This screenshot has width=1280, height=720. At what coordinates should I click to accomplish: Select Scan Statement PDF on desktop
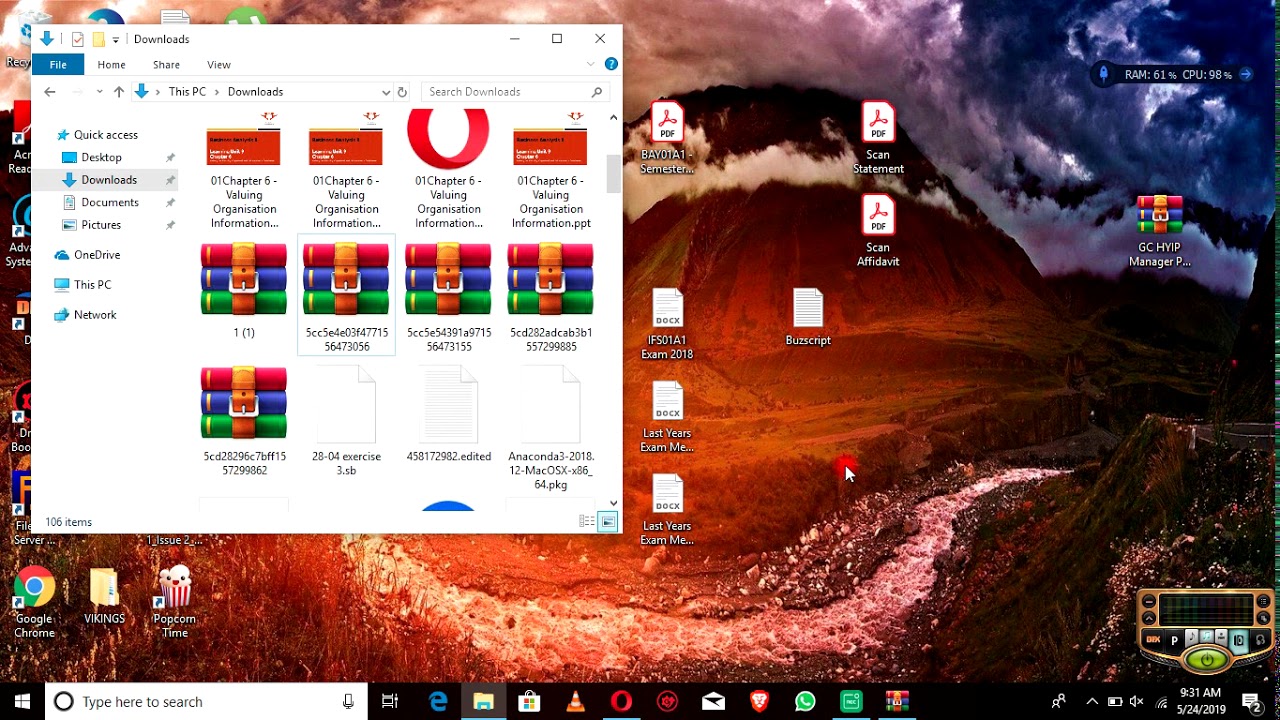tap(878, 138)
